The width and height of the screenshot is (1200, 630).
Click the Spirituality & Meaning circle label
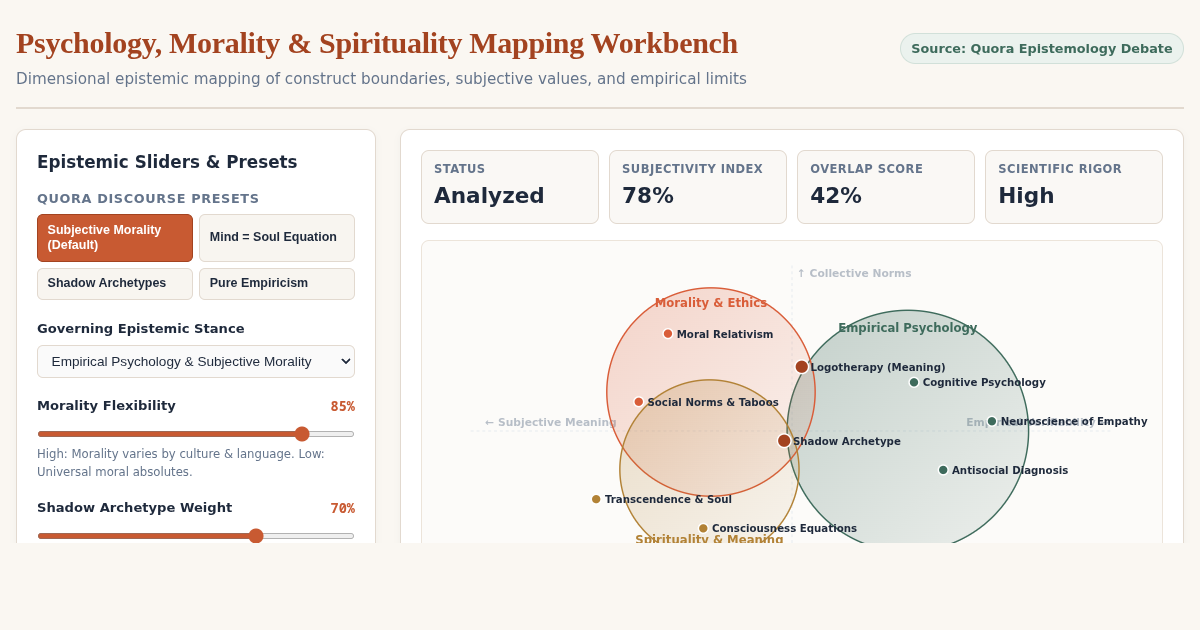pyautogui.click(x=709, y=539)
